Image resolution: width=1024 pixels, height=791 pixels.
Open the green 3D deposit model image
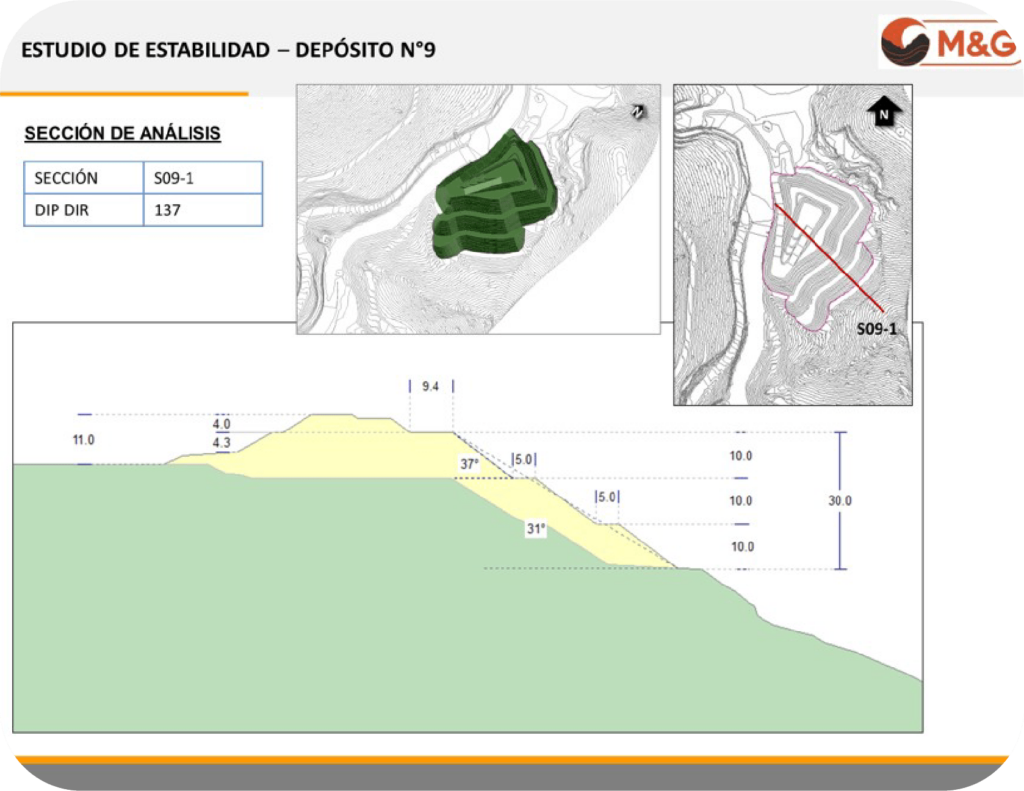point(478,209)
